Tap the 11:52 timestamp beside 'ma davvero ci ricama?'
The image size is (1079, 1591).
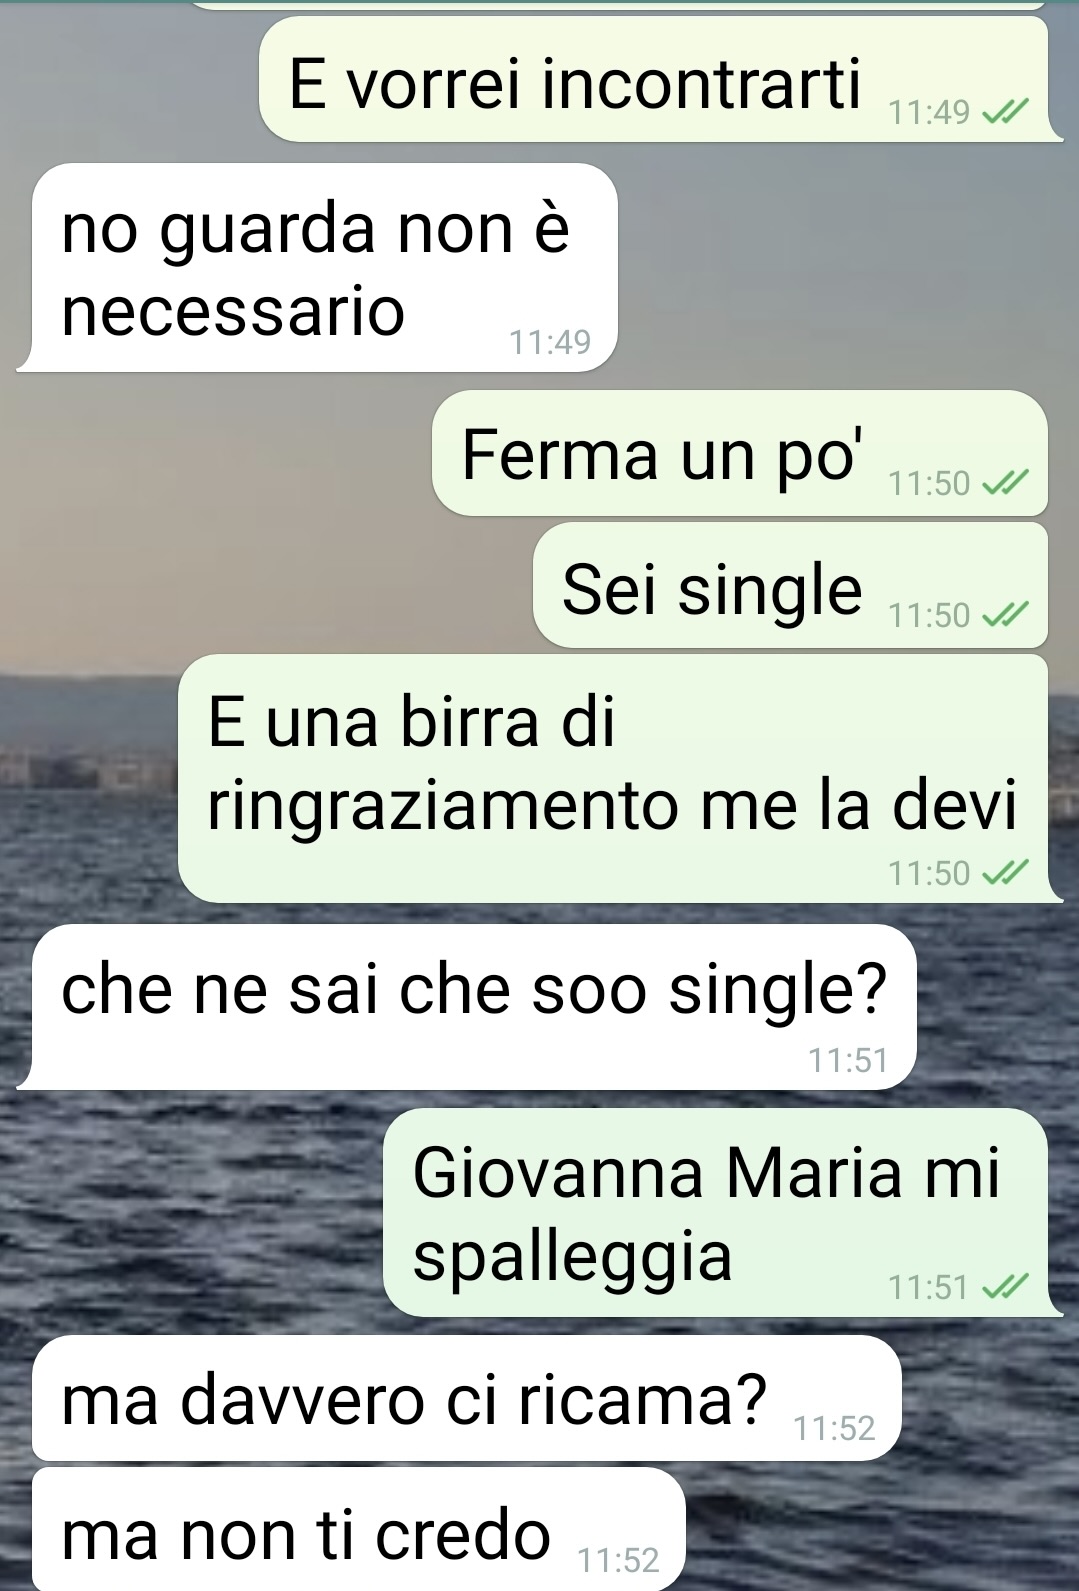tap(834, 1428)
